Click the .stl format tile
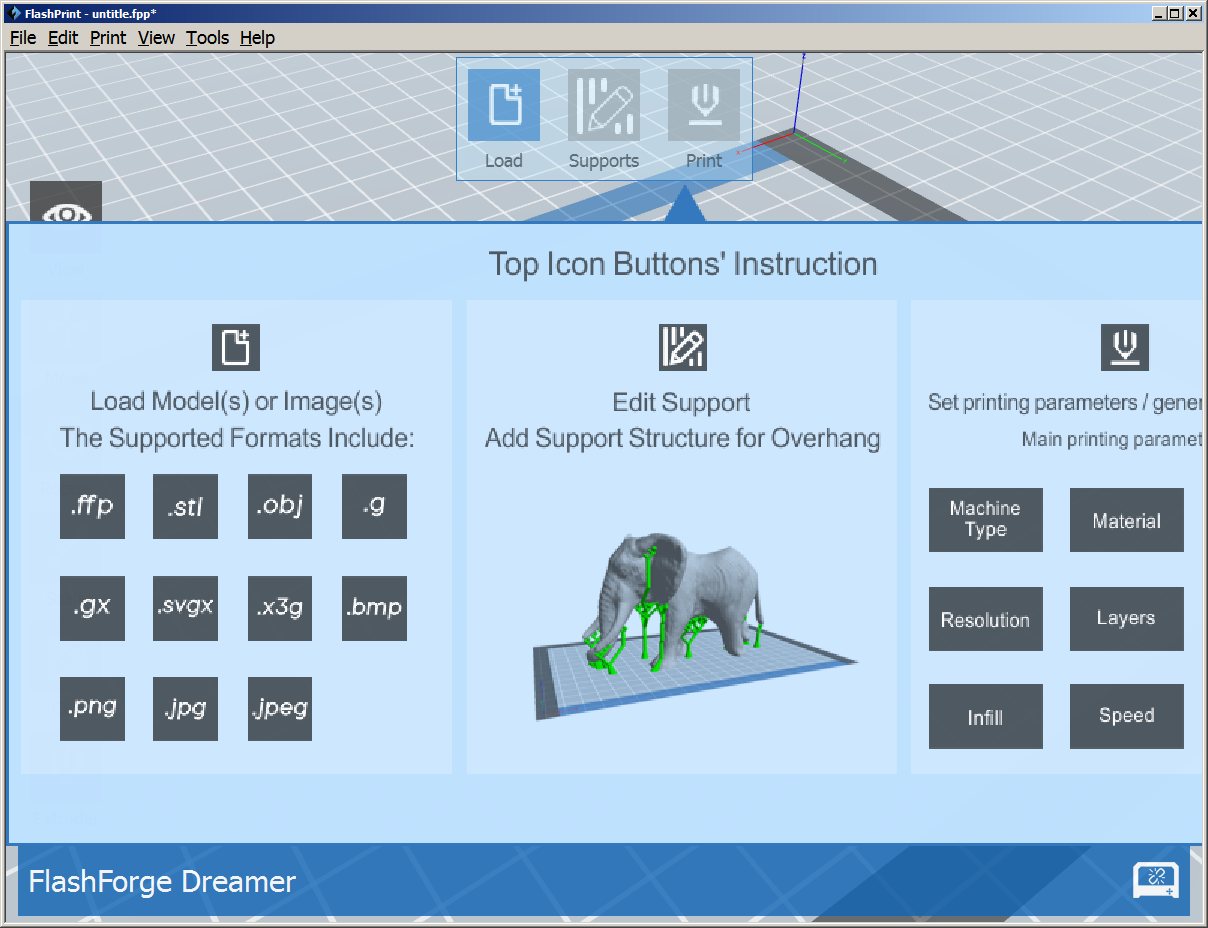The width and height of the screenshot is (1208, 928). pos(185,507)
